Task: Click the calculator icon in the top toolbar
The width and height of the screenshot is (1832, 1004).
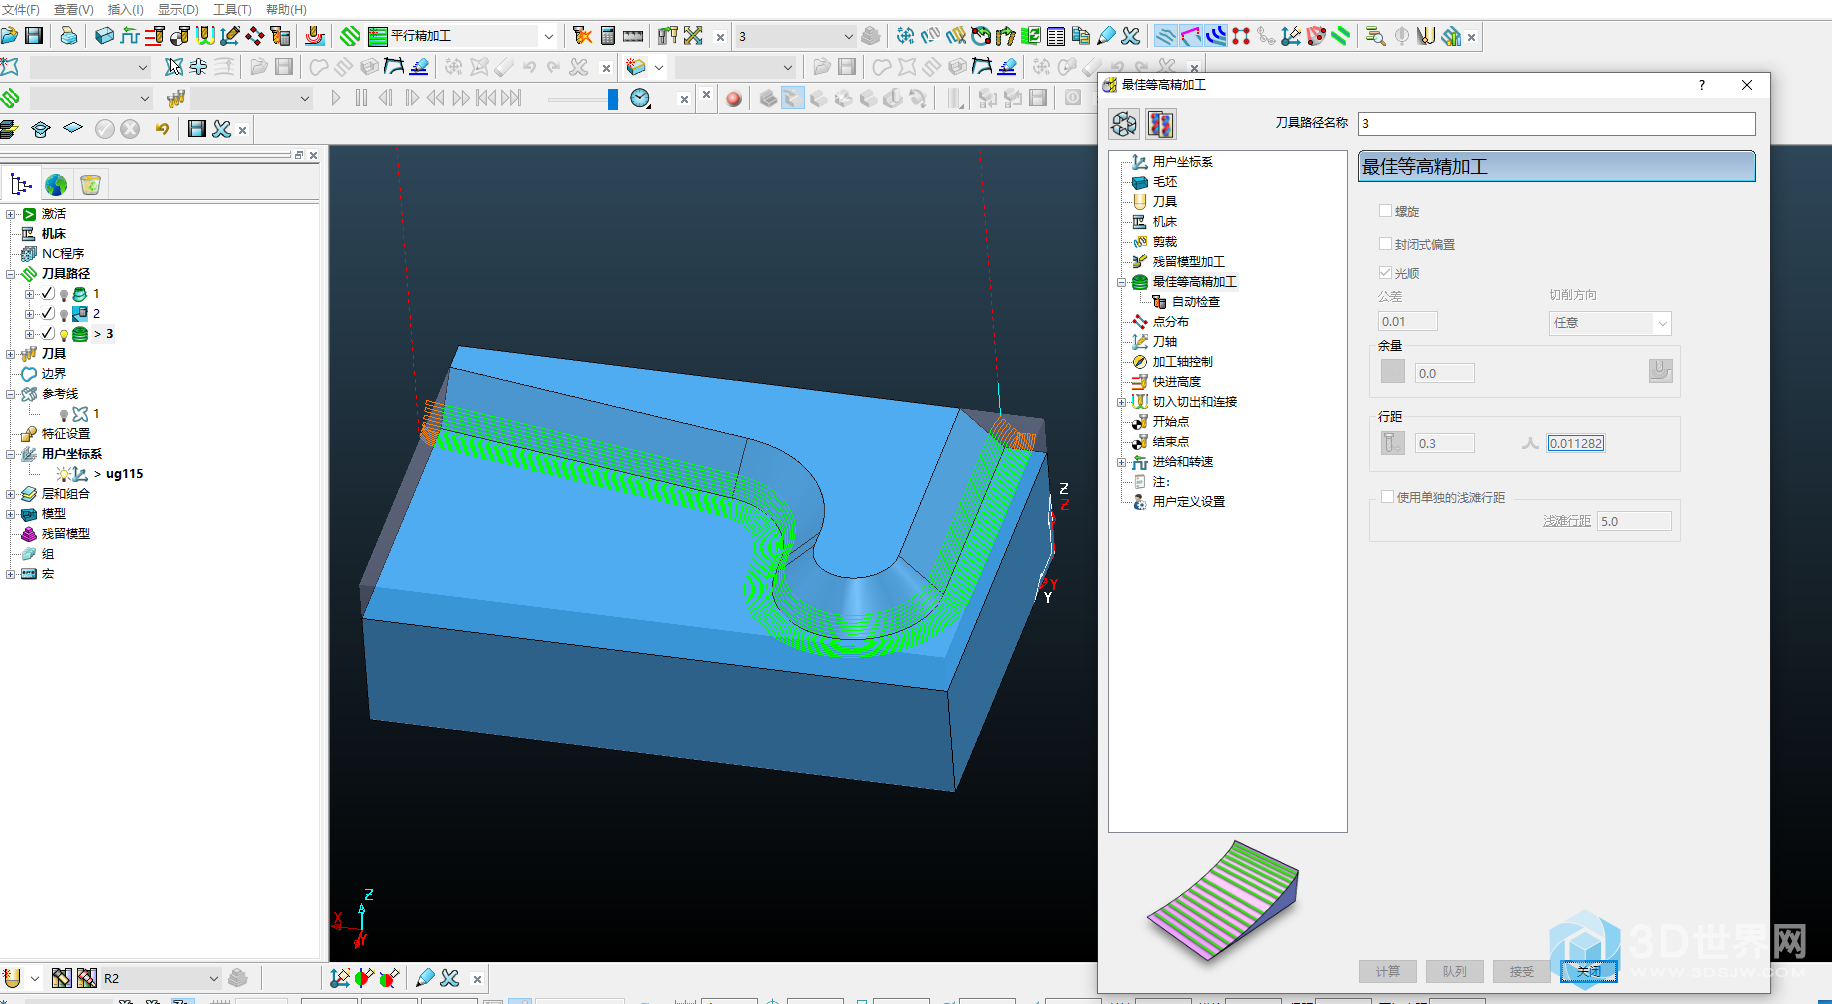Action: (x=607, y=36)
